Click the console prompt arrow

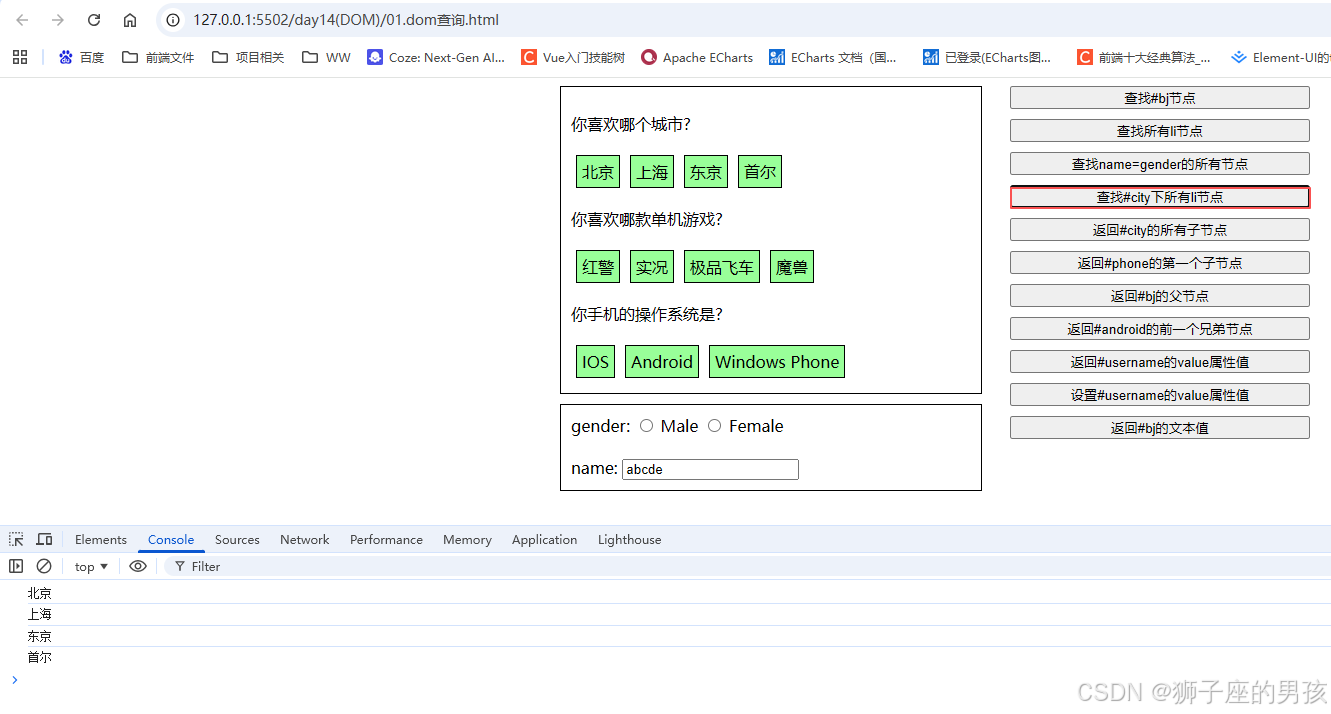tap(14, 680)
